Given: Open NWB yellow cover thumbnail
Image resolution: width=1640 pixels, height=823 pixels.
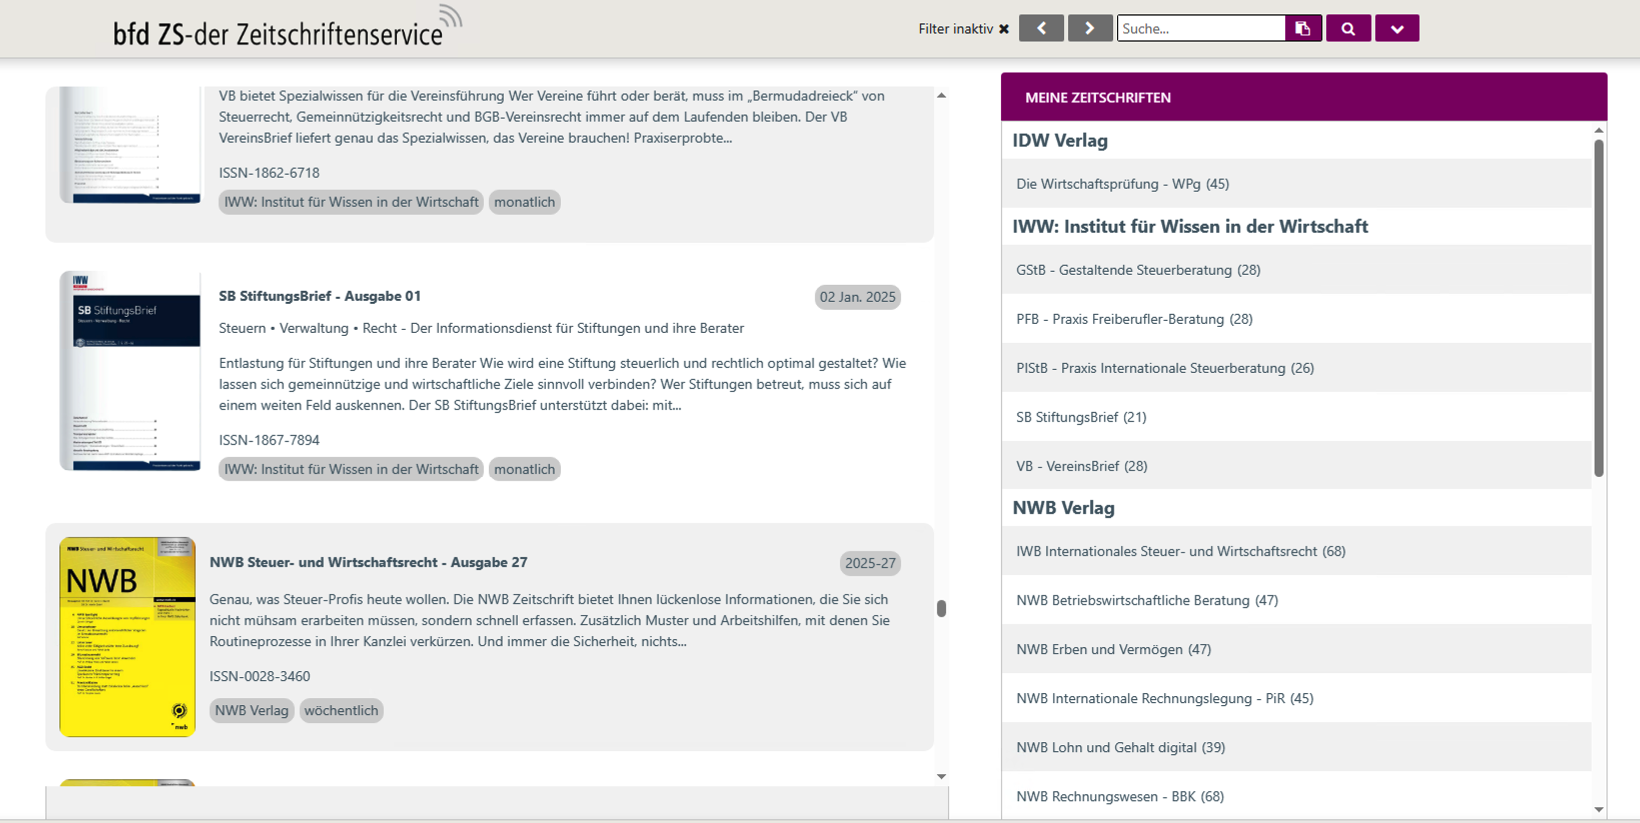Looking at the screenshot, I should 127,637.
